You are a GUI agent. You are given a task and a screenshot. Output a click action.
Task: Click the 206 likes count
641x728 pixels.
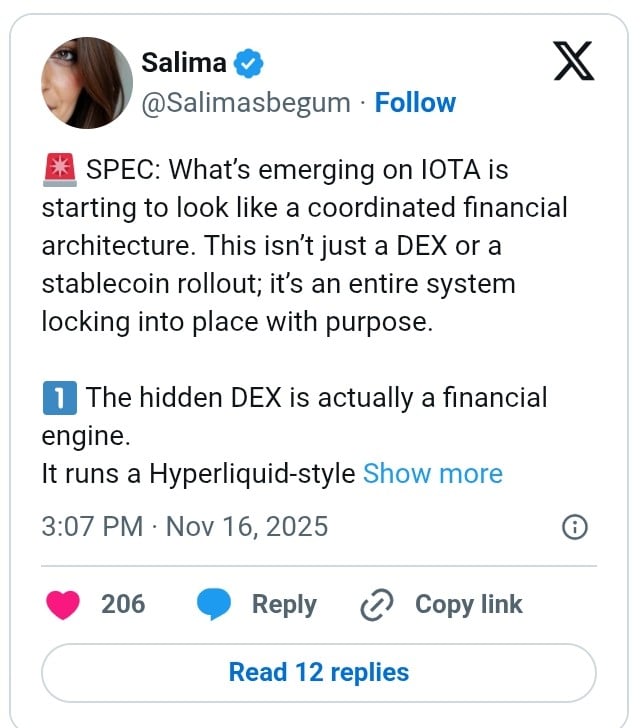pos(123,604)
